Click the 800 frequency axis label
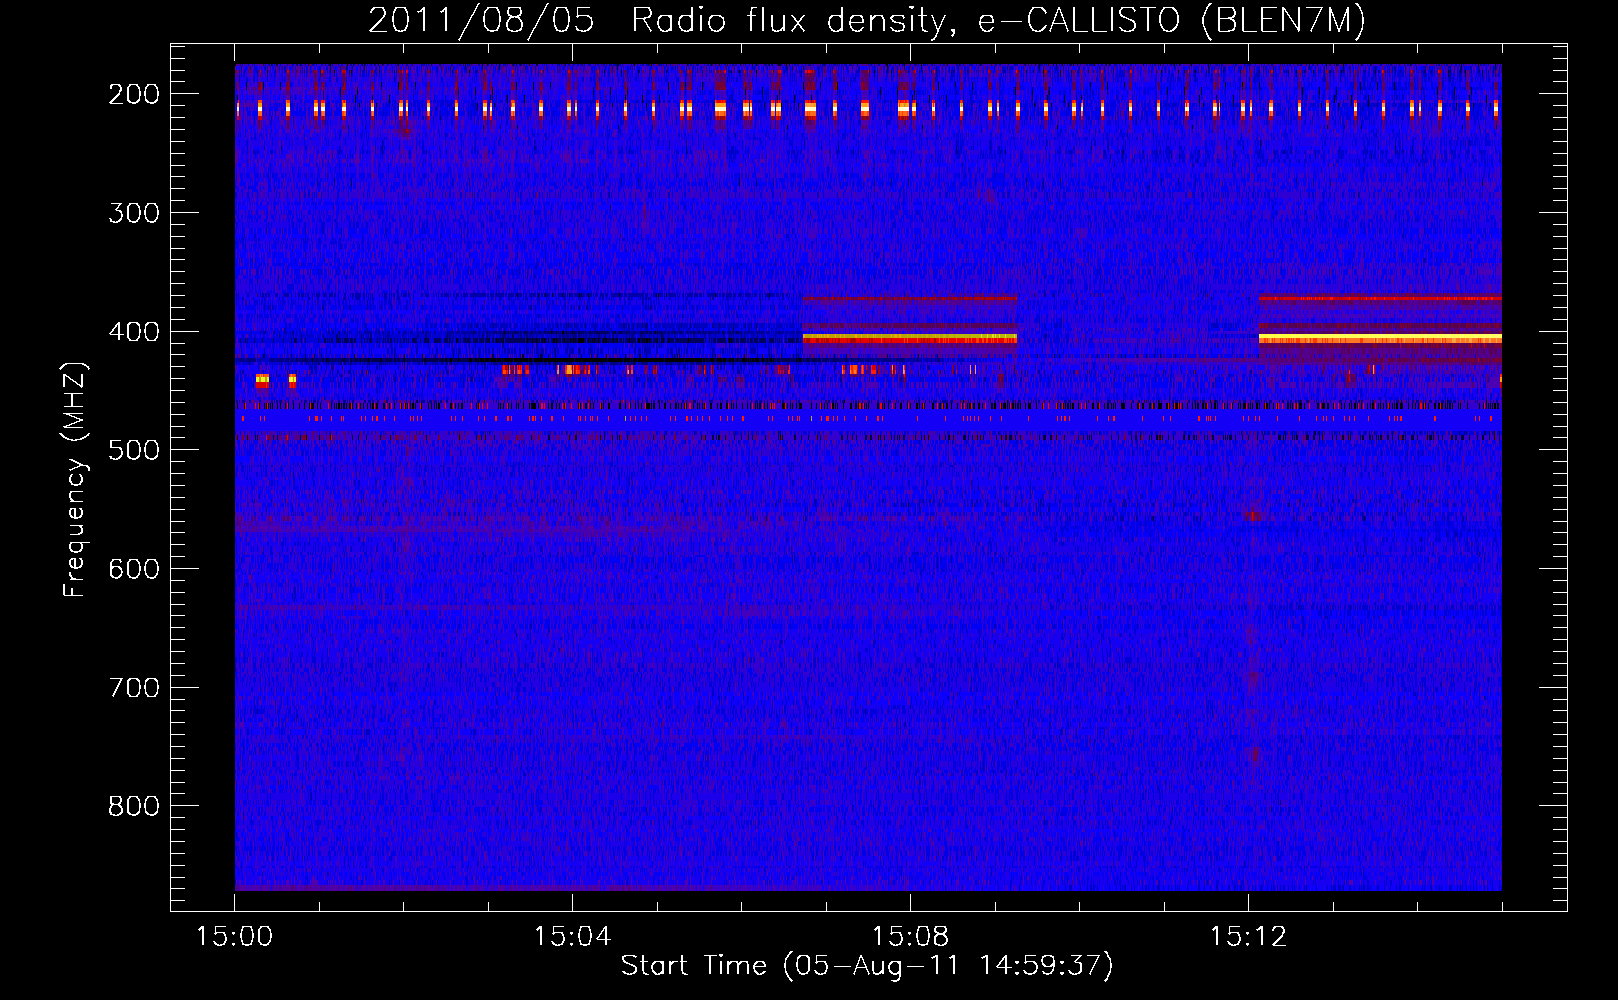Screen dimensions: 1618x1000 134,806
